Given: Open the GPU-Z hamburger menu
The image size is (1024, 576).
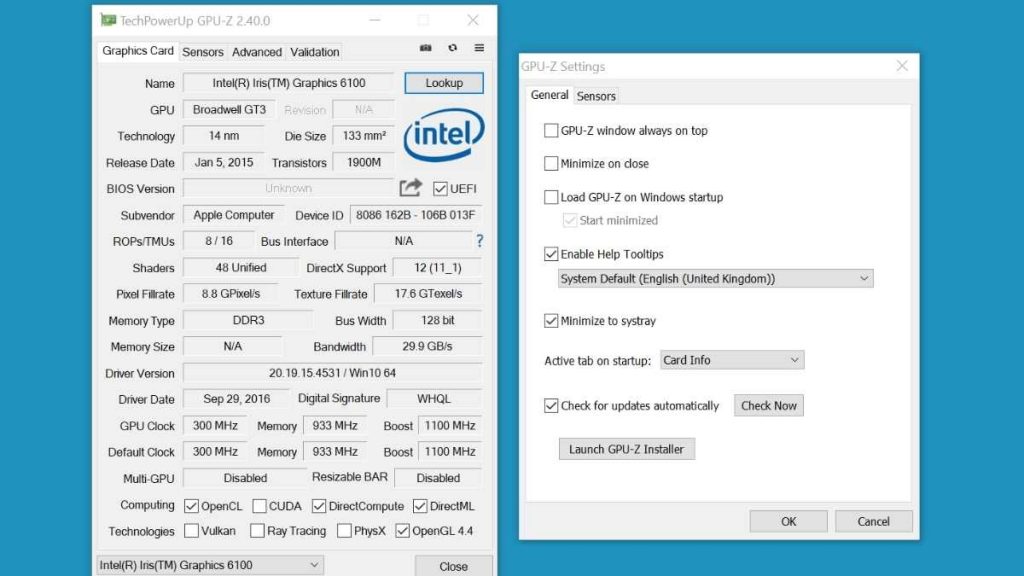Looking at the screenshot, I should [479, 48].
